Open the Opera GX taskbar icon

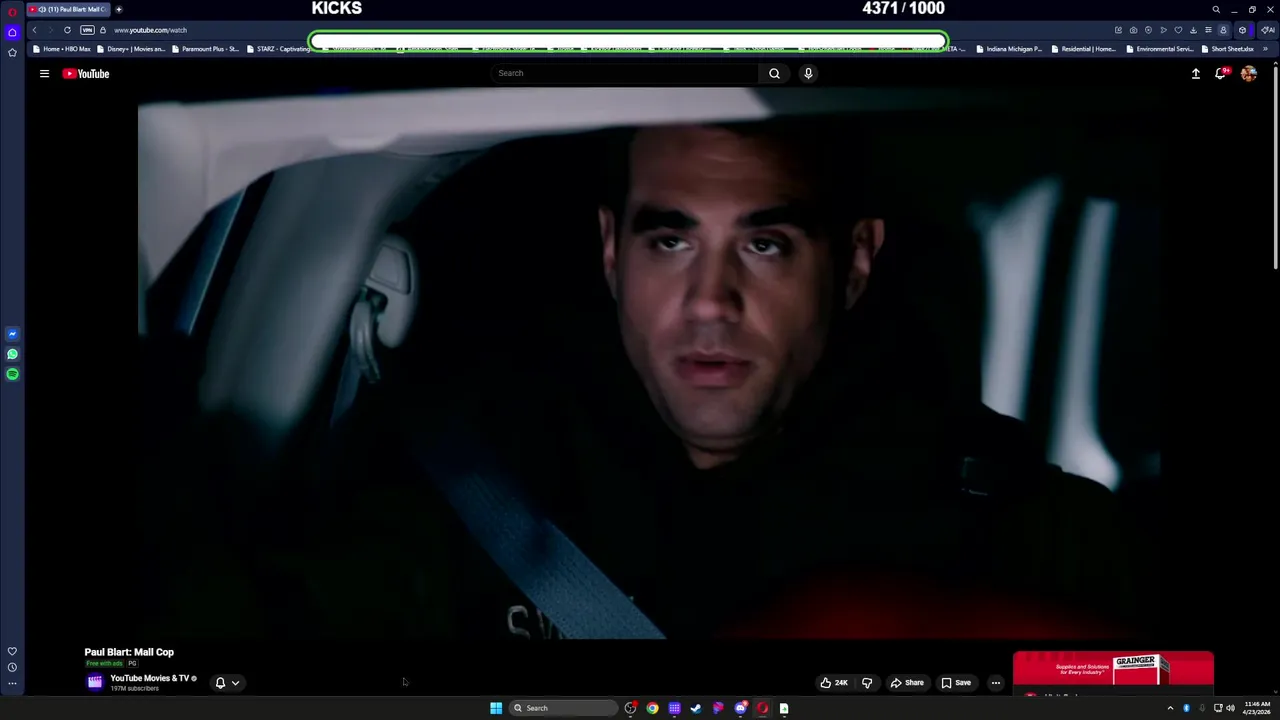pyautogui.click(x=762, y=708)
